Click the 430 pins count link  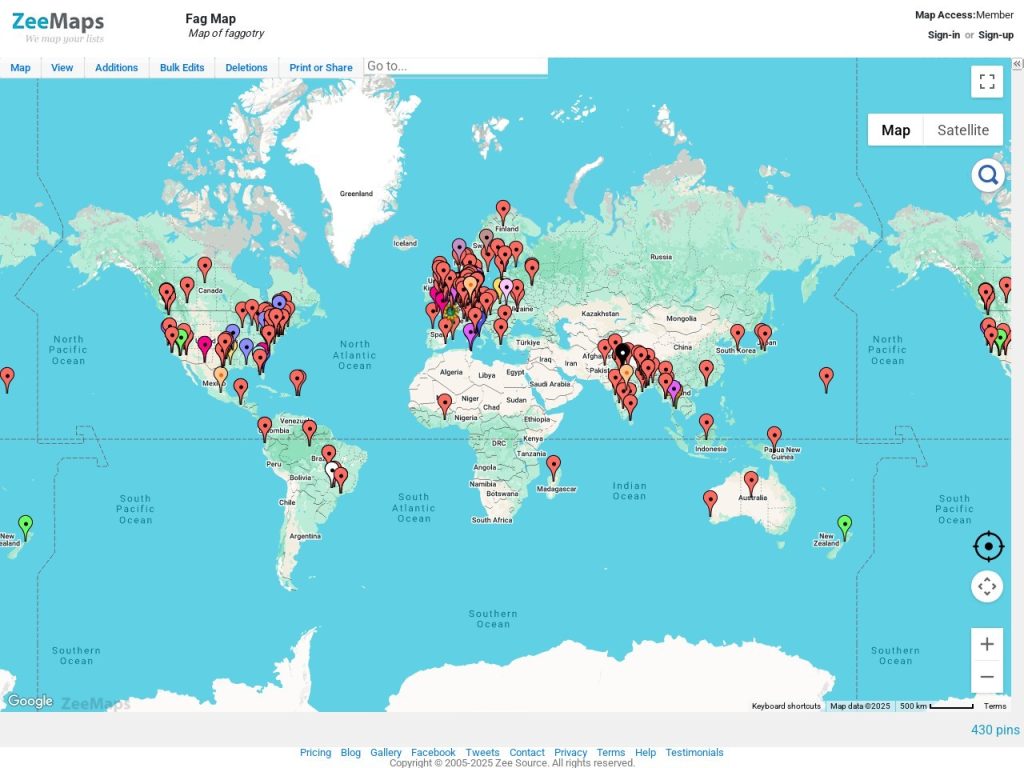click(x=994, y=730)
